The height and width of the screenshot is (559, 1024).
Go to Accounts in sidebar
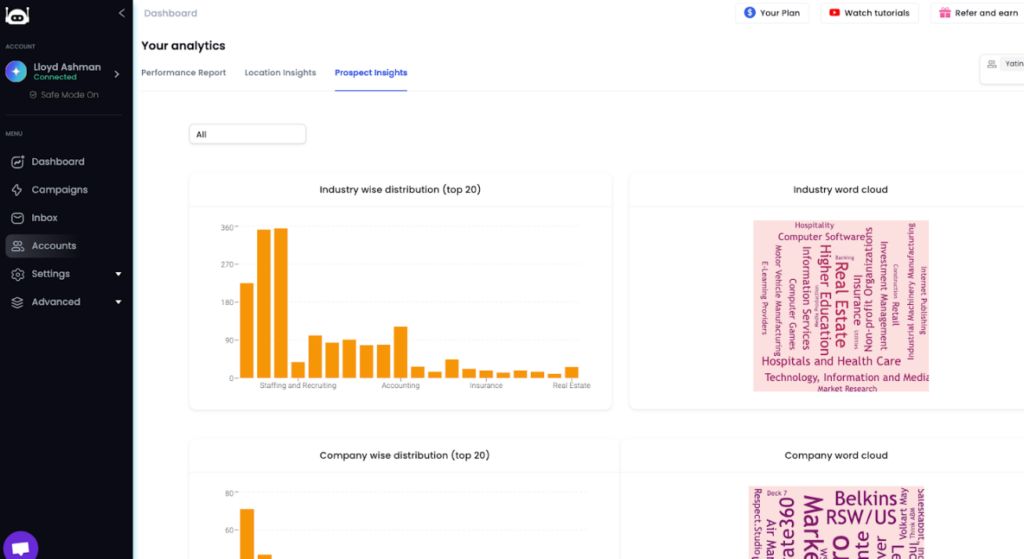(54, 246)
